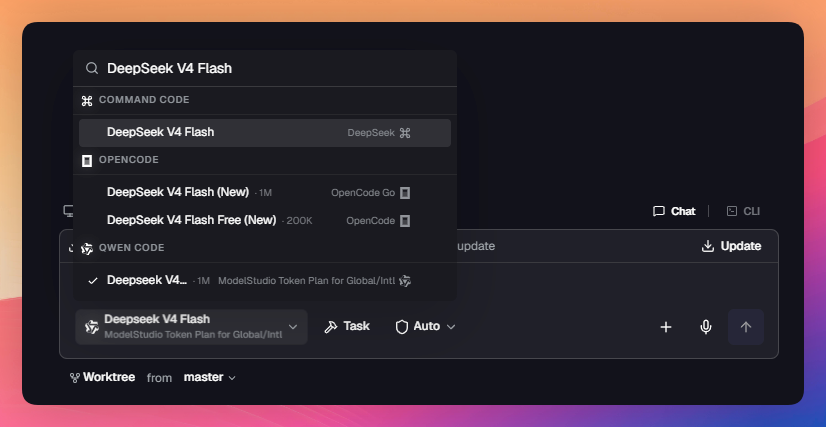Click the QWEN CODE section label
The width and height of the screenshot is (826, 427).
click(131, 248)
